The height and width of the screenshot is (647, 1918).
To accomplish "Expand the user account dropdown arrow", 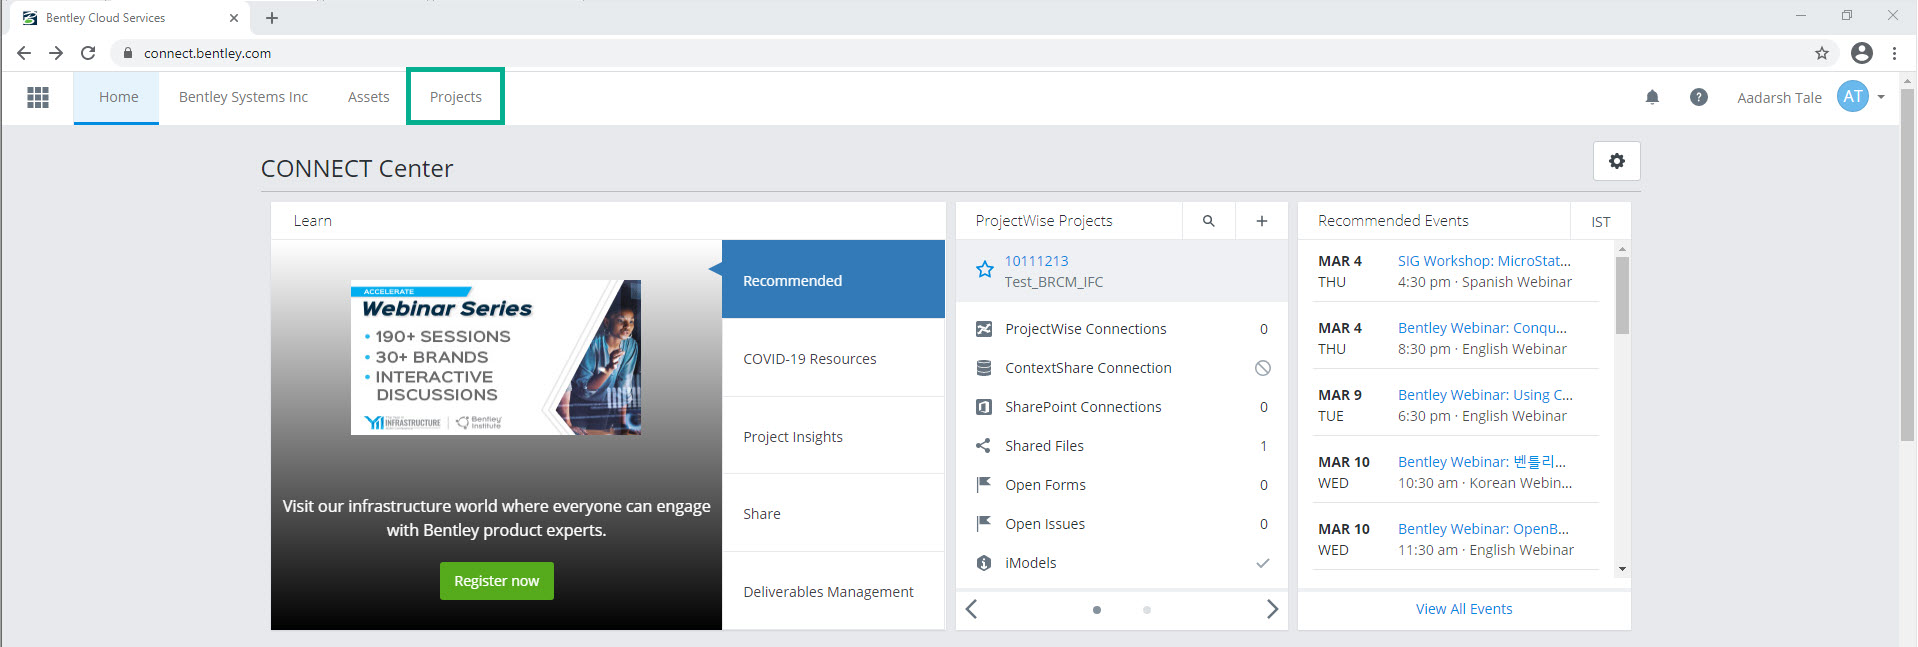I will (1881, 97).
